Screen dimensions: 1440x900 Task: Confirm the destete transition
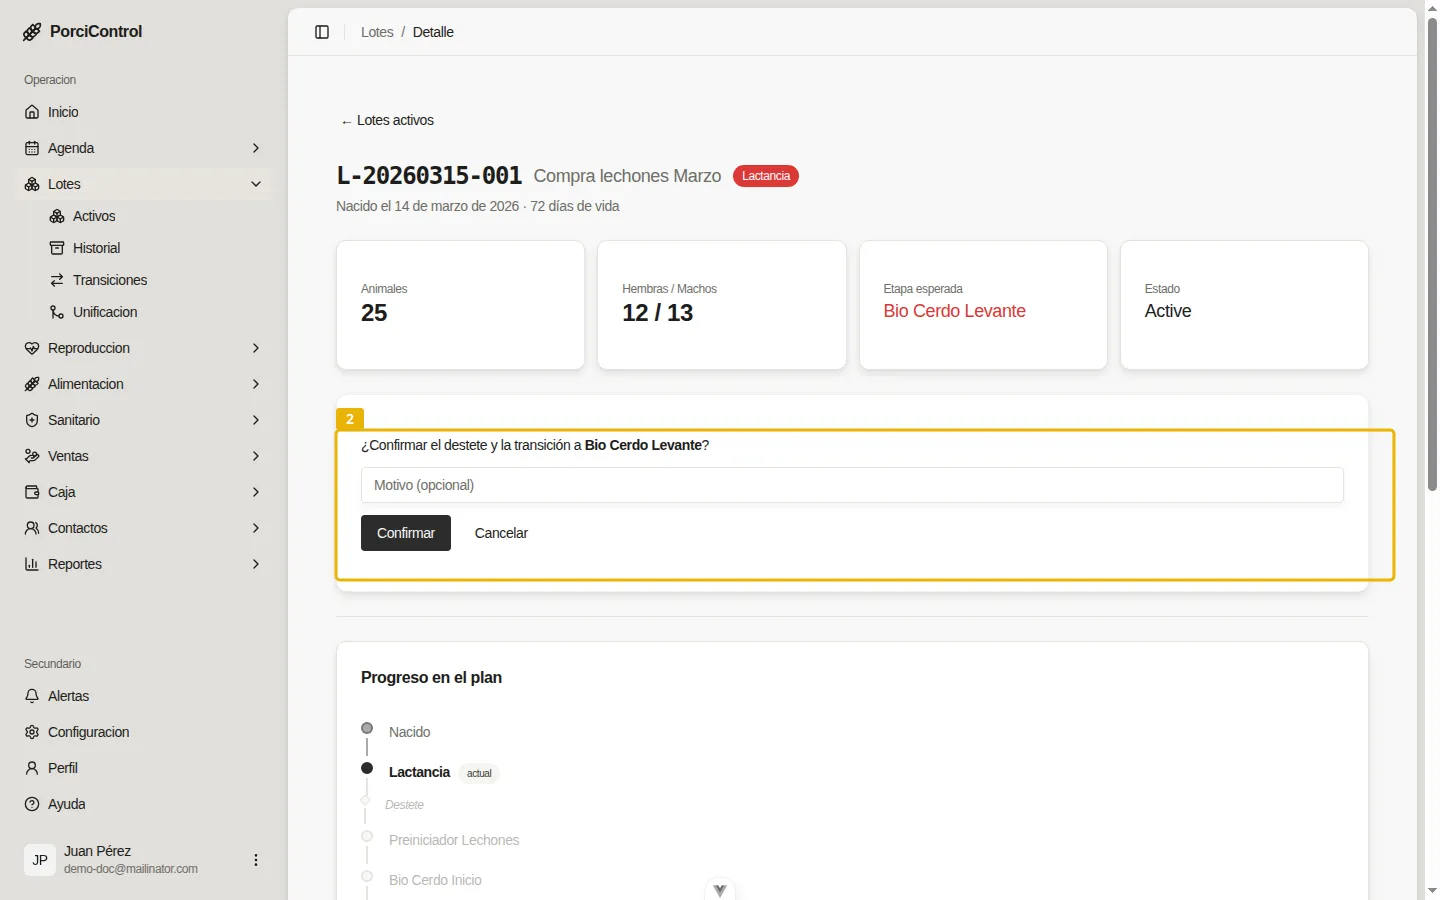click(x=406, y=533)
